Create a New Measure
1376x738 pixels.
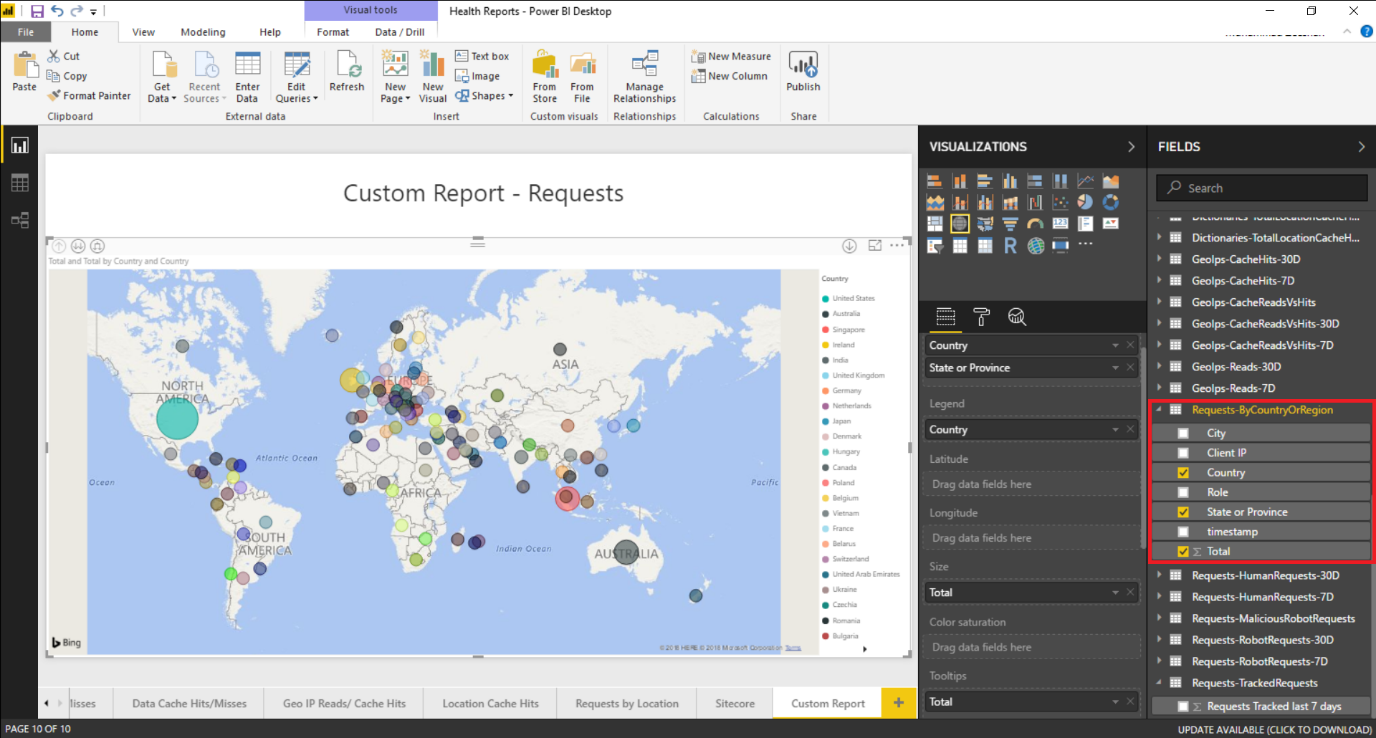[x=731, y=57]
